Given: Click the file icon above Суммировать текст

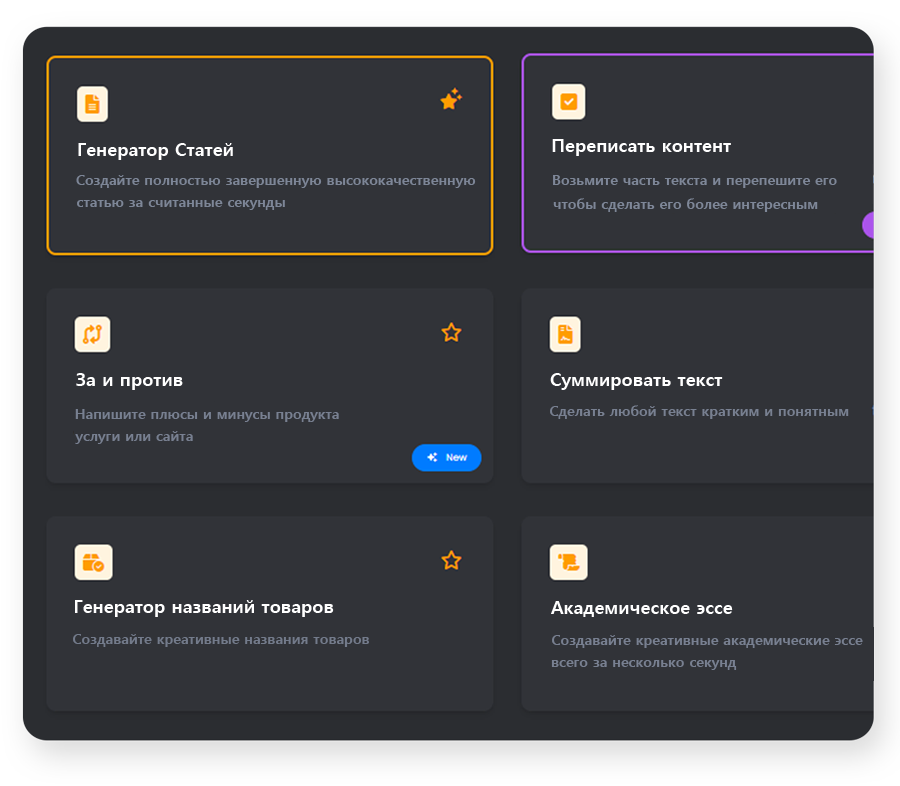Looking at the screenshot, I should click(x=565, y=334).
